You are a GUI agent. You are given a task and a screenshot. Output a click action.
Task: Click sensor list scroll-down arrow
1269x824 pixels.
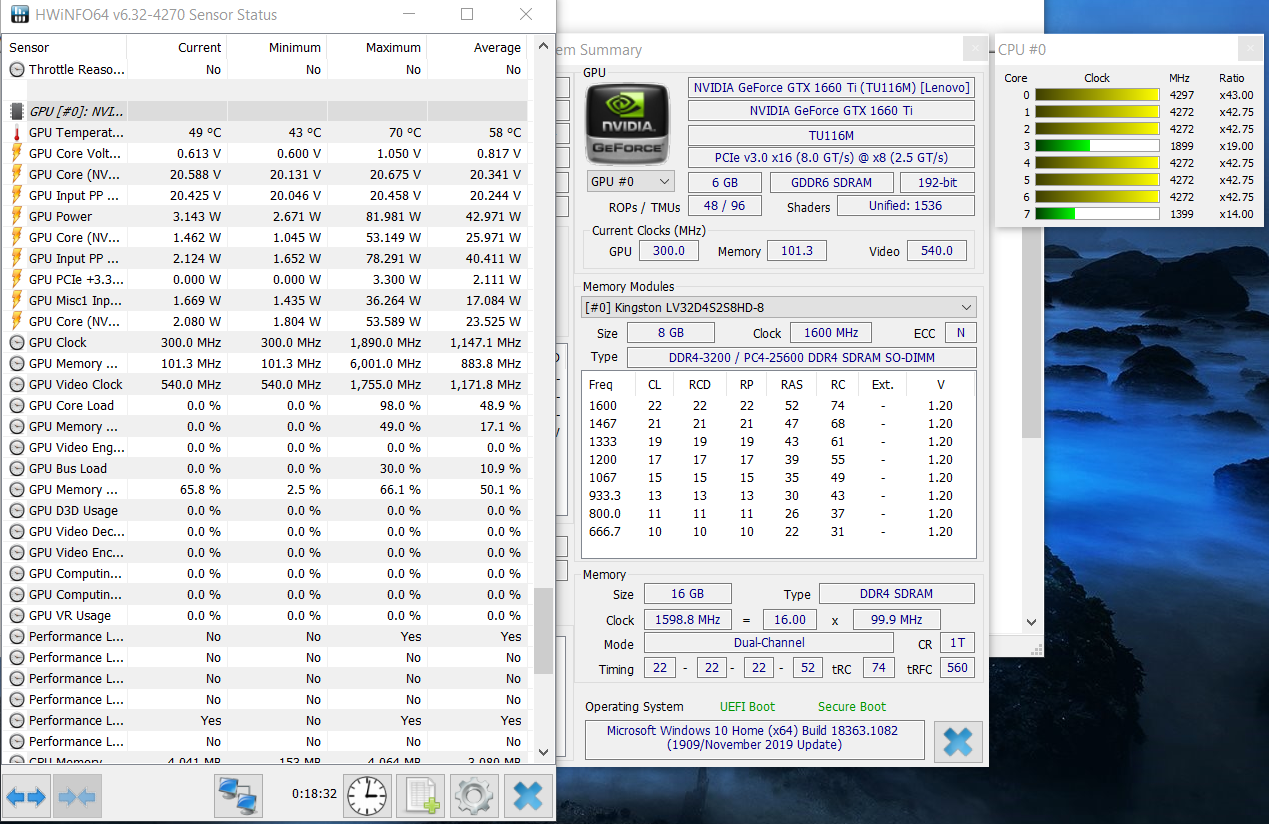tap(543, 752)
